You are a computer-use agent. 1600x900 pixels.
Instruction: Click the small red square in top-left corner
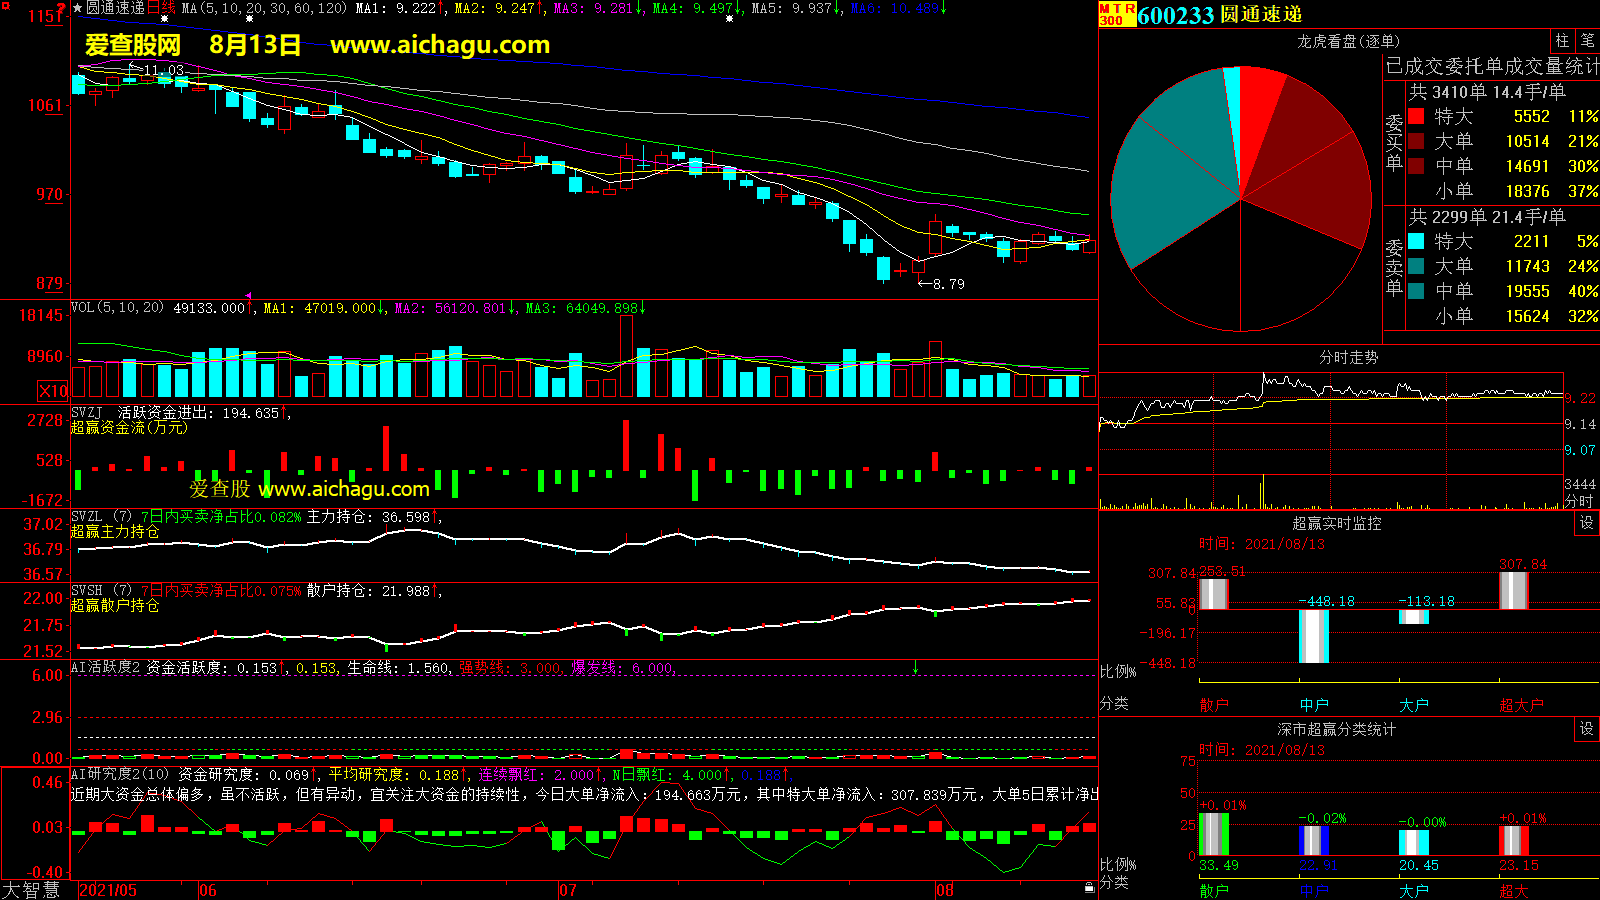[x=6, y=7]
